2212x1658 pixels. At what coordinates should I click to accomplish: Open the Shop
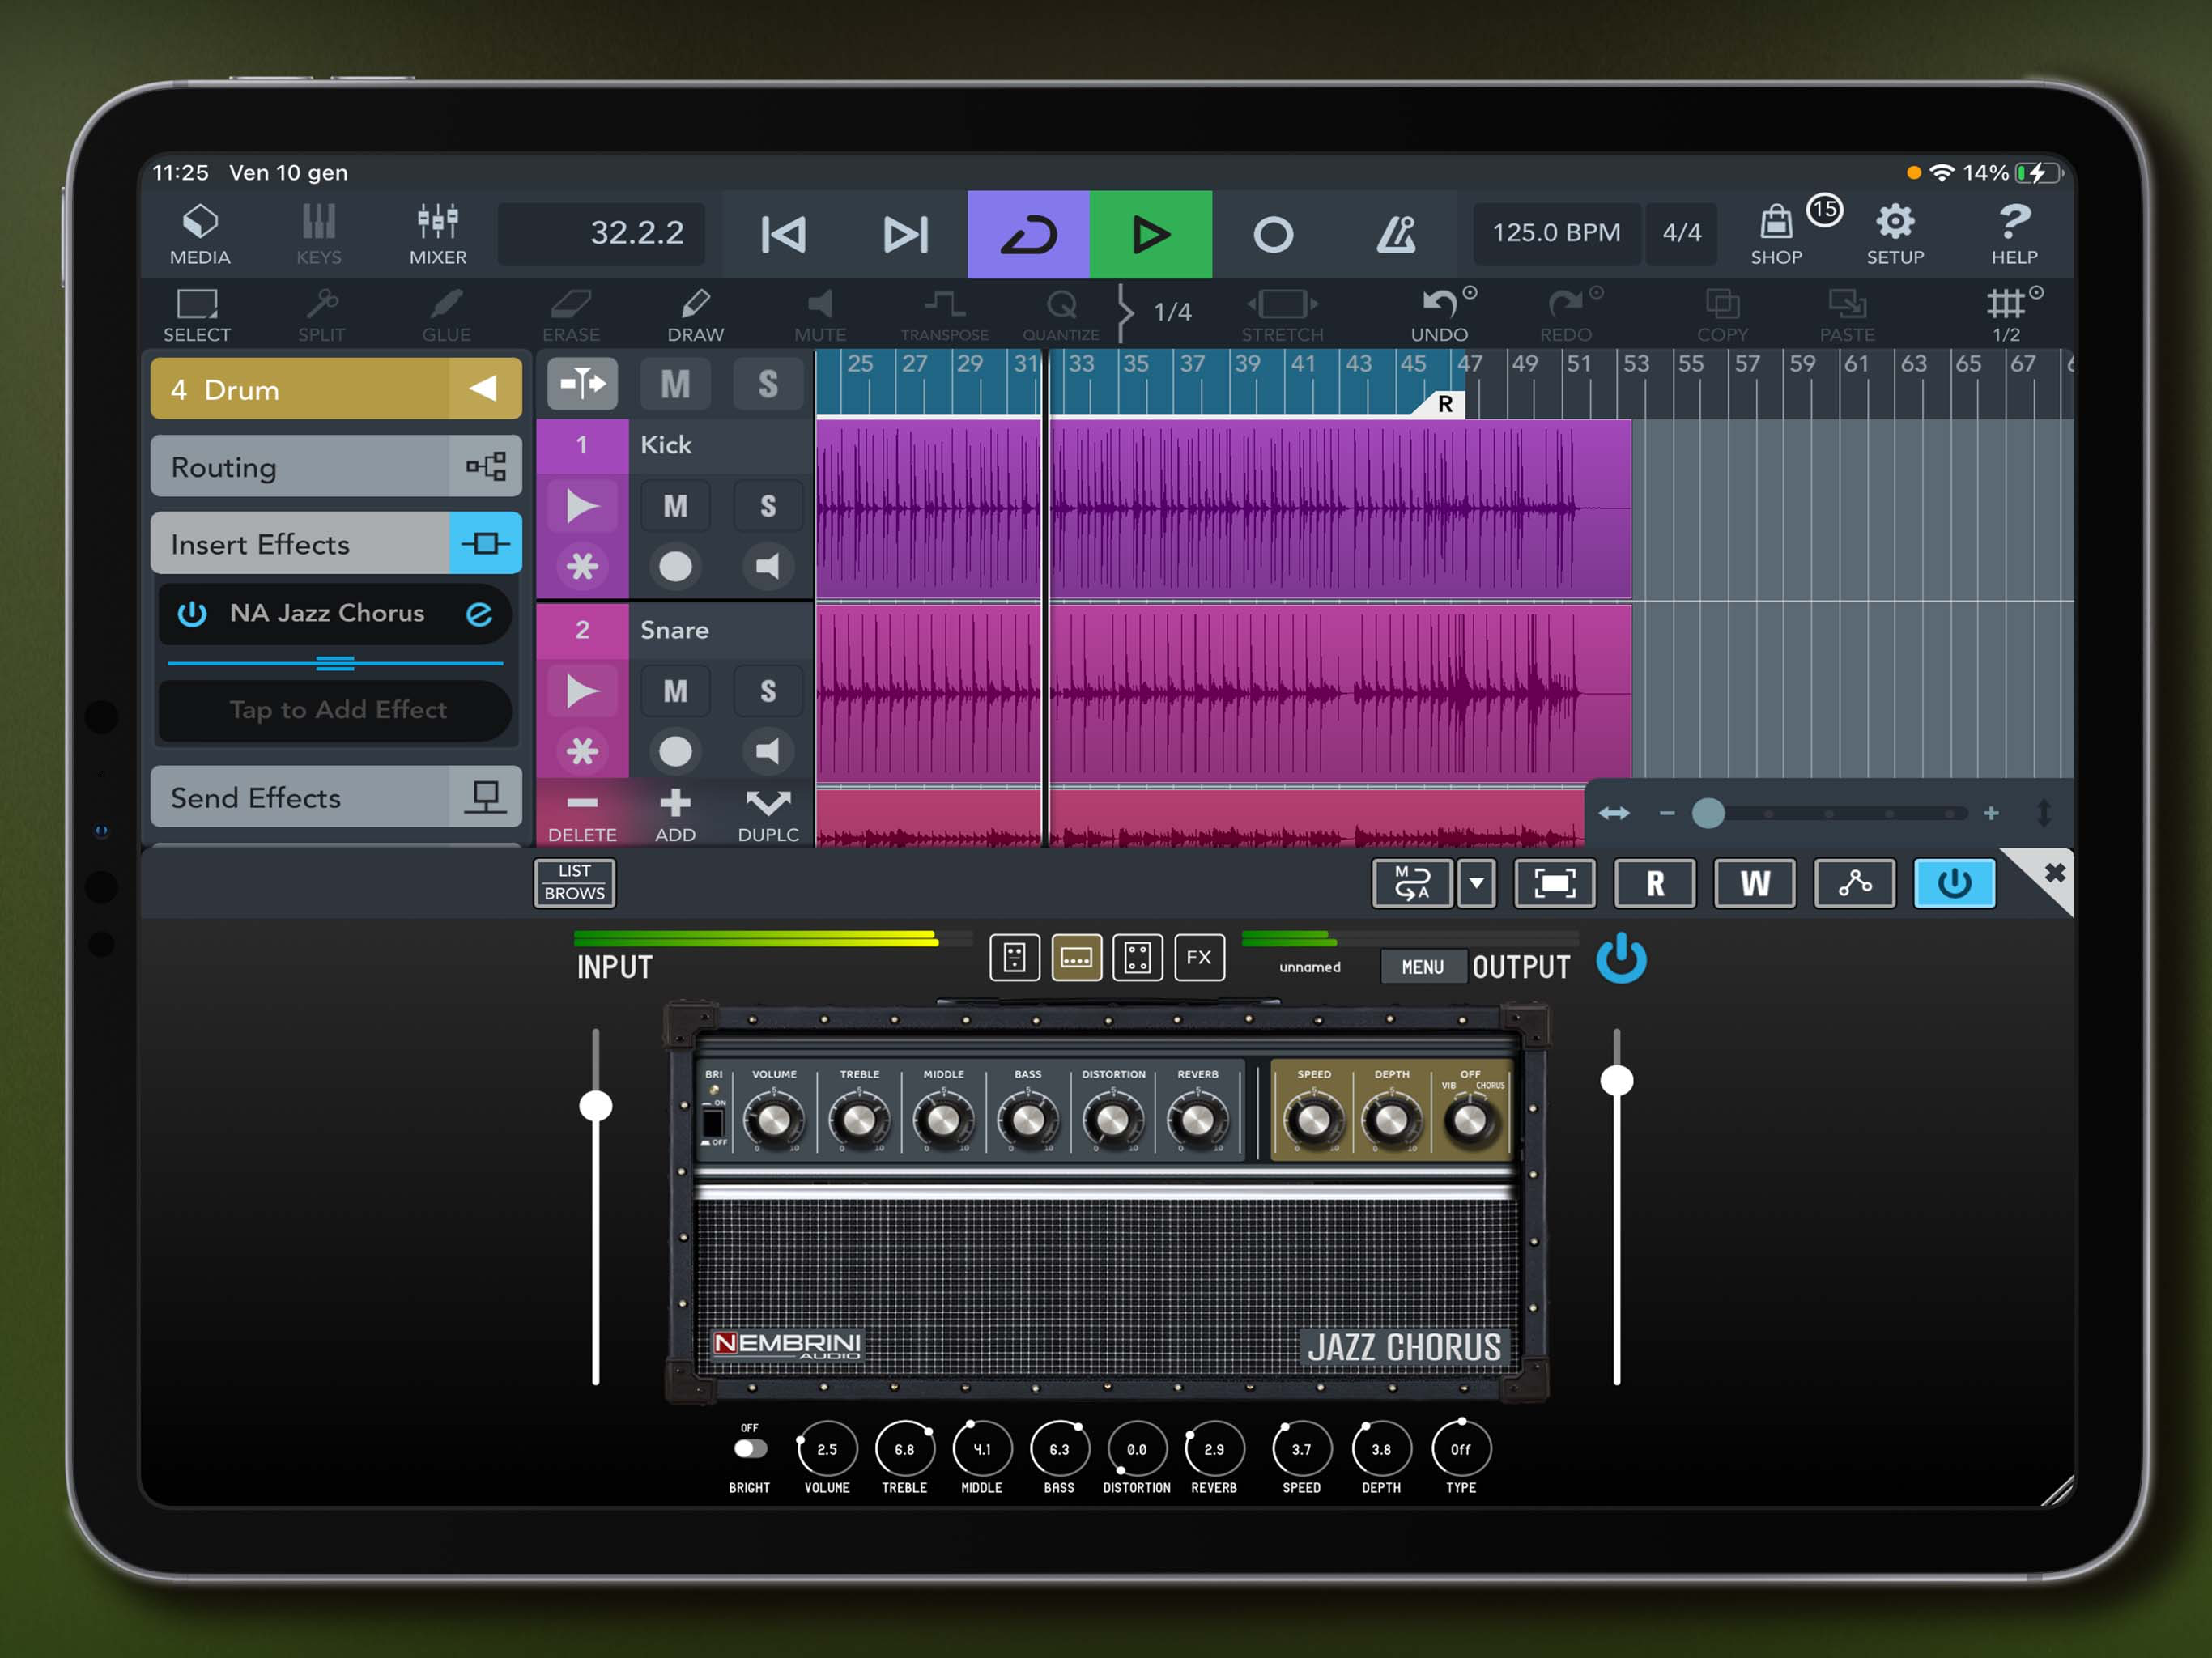[1777, 235]
